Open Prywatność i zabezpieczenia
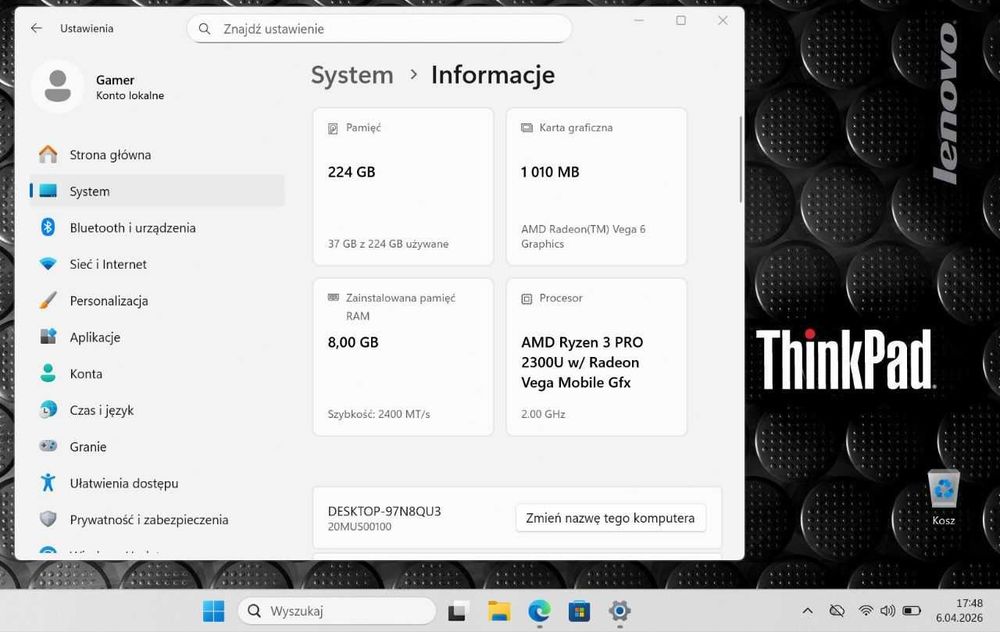This screenshot has height=632, width=1000. pos(157,519)
